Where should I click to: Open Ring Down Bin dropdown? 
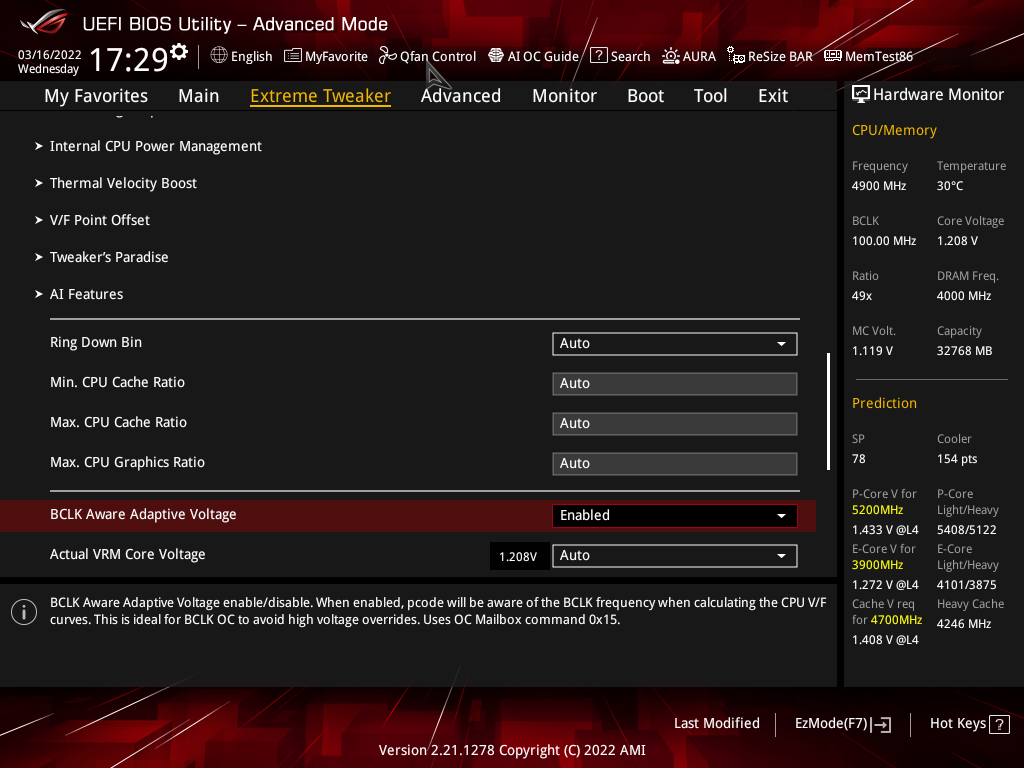(x=675, y=344)
